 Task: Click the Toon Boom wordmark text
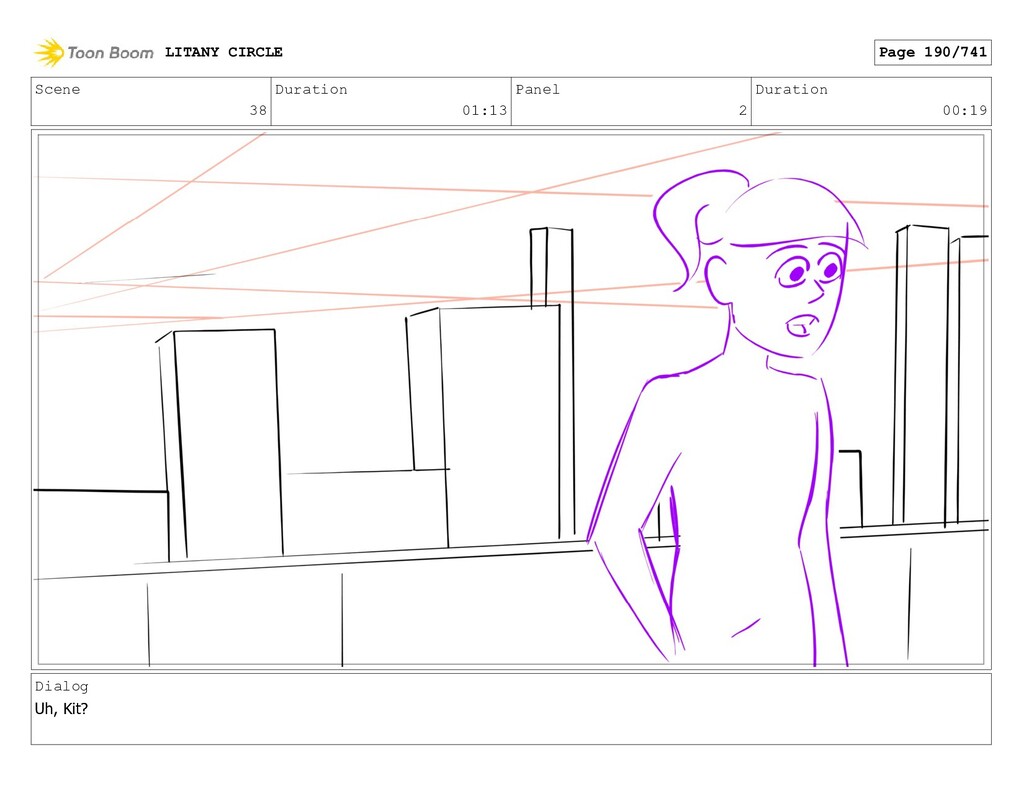(x=110, y=53)
